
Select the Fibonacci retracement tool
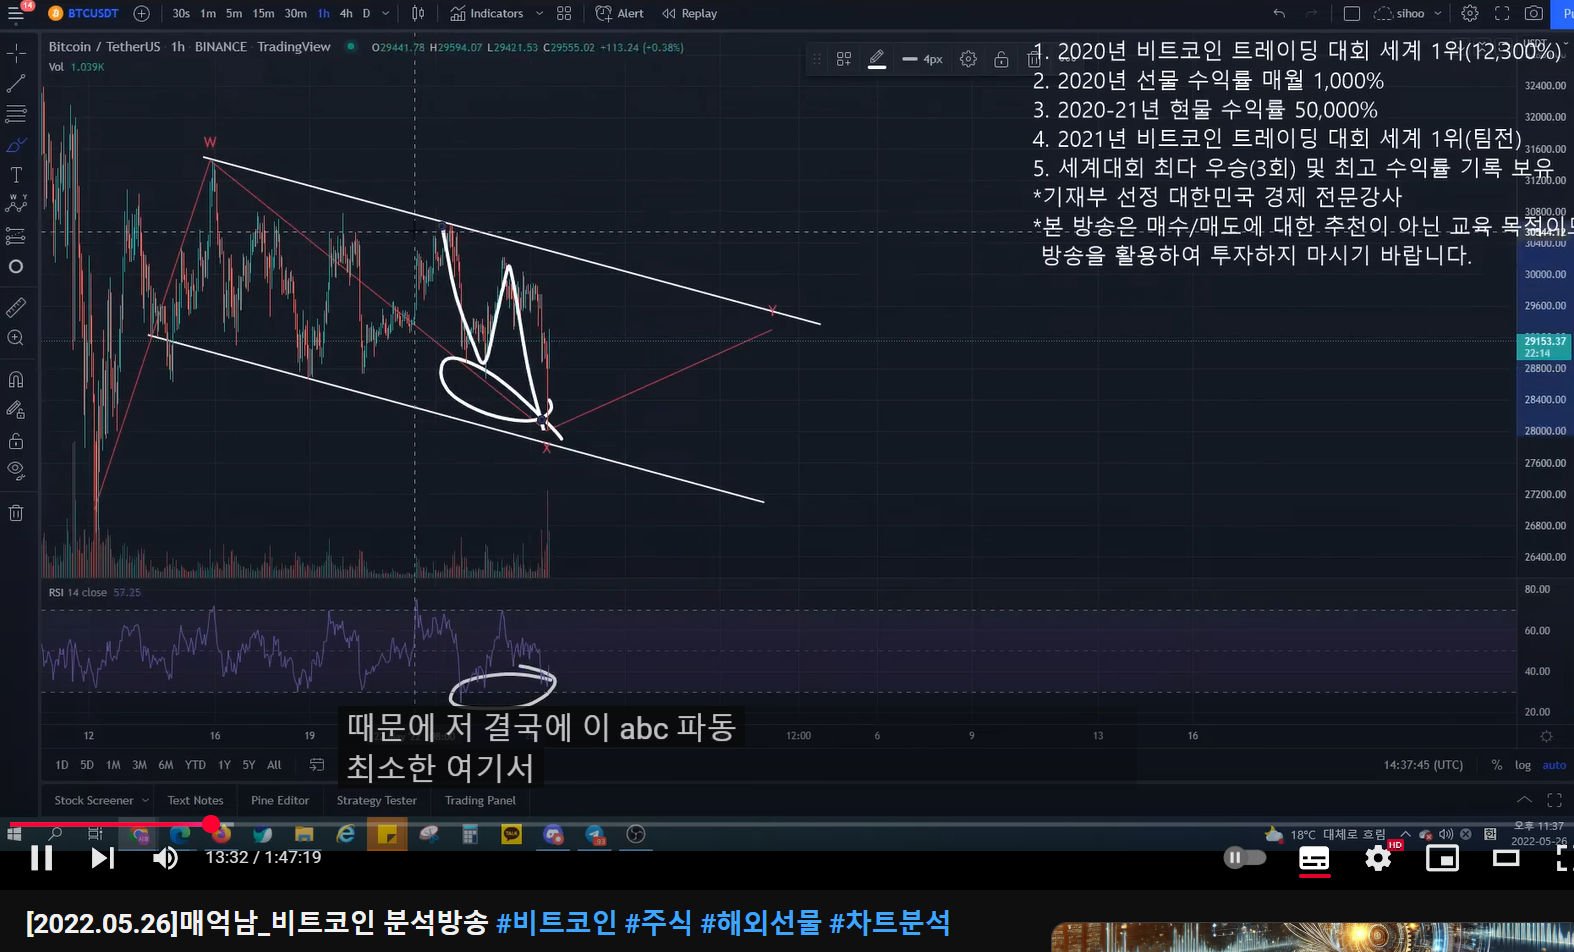point(16,114)
